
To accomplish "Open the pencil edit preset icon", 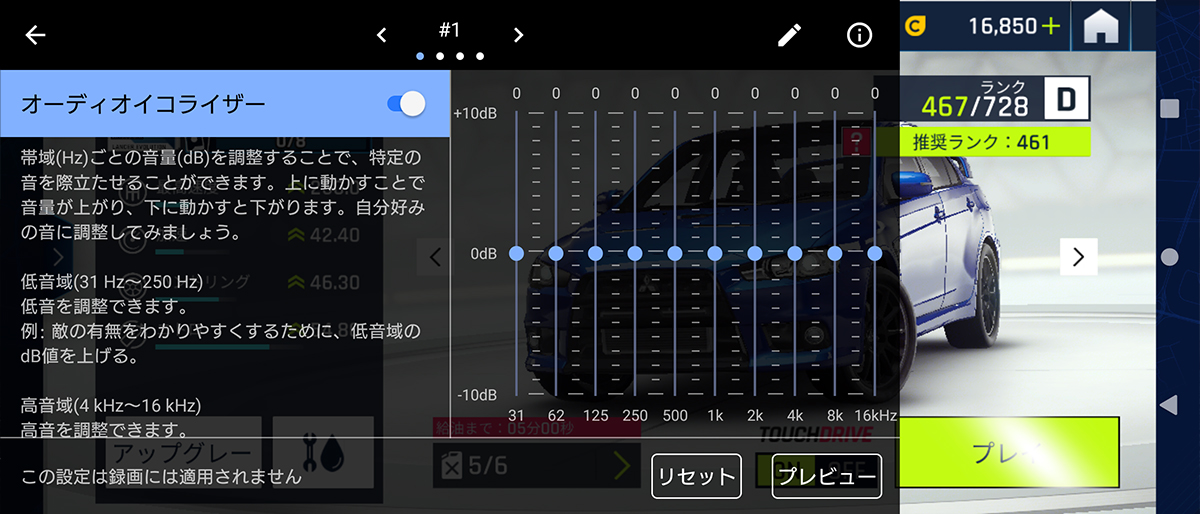I will pyautogui.click(x=789, y=35).
